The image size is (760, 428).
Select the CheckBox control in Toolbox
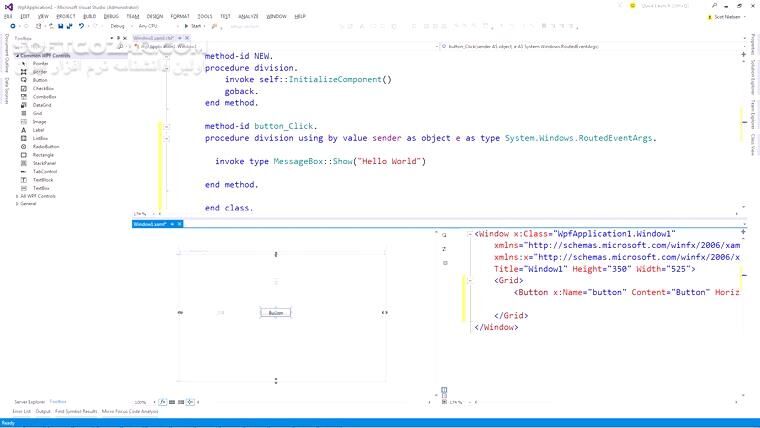click(x=43, y=88)
